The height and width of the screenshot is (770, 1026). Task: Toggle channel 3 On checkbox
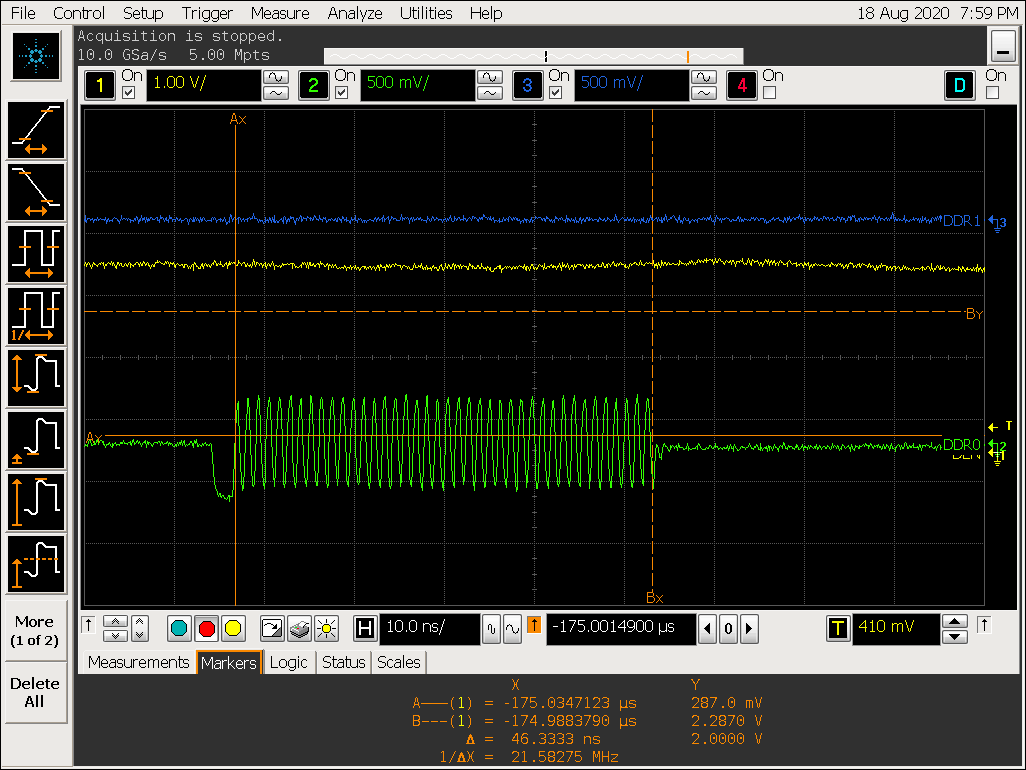[555, 93]
